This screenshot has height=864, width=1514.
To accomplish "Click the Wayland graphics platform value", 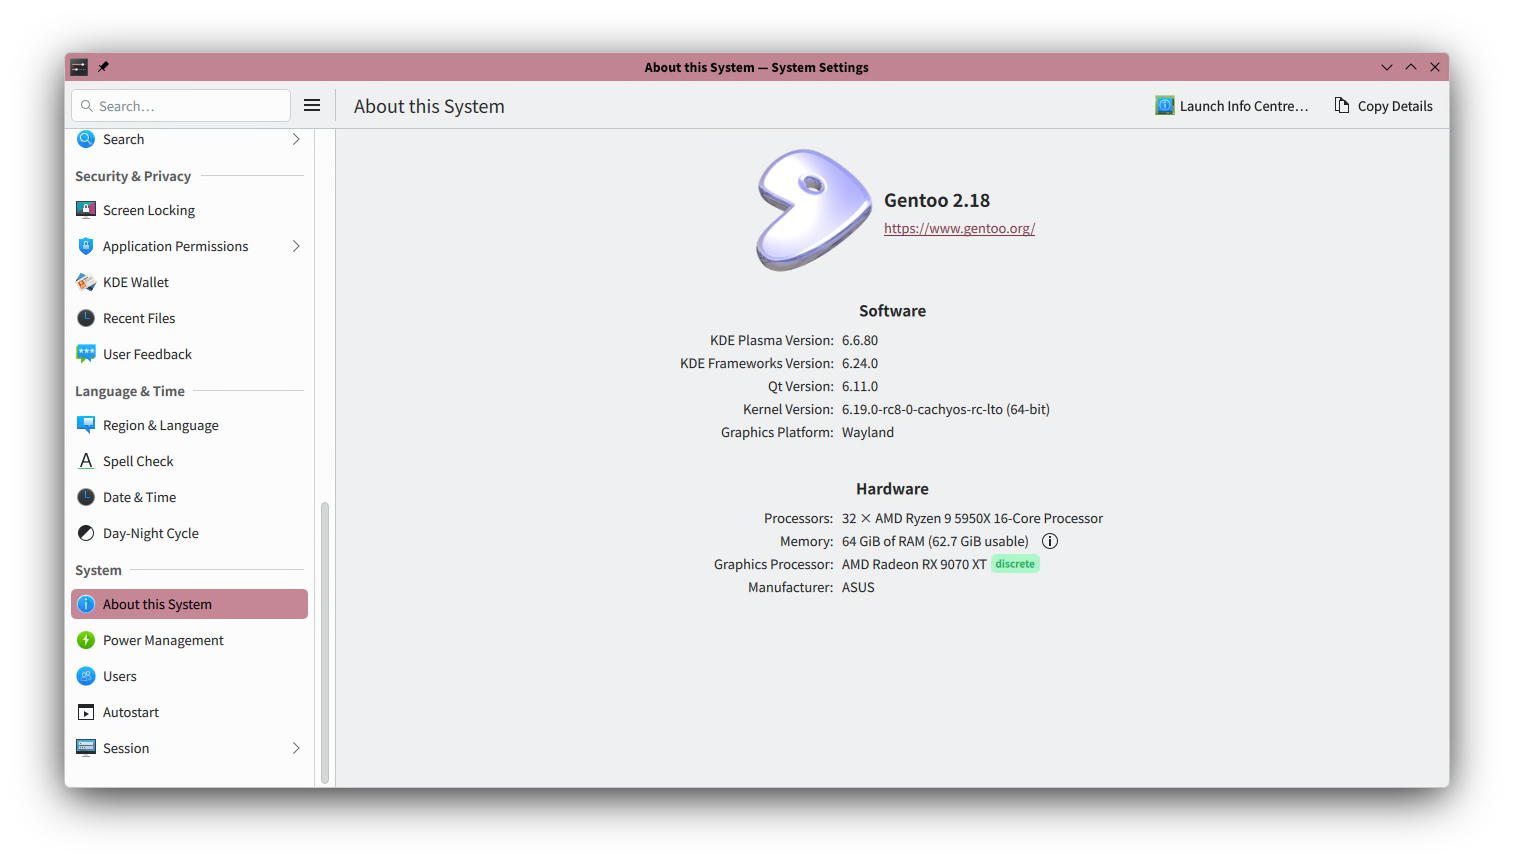I will (x=868, y=432).
